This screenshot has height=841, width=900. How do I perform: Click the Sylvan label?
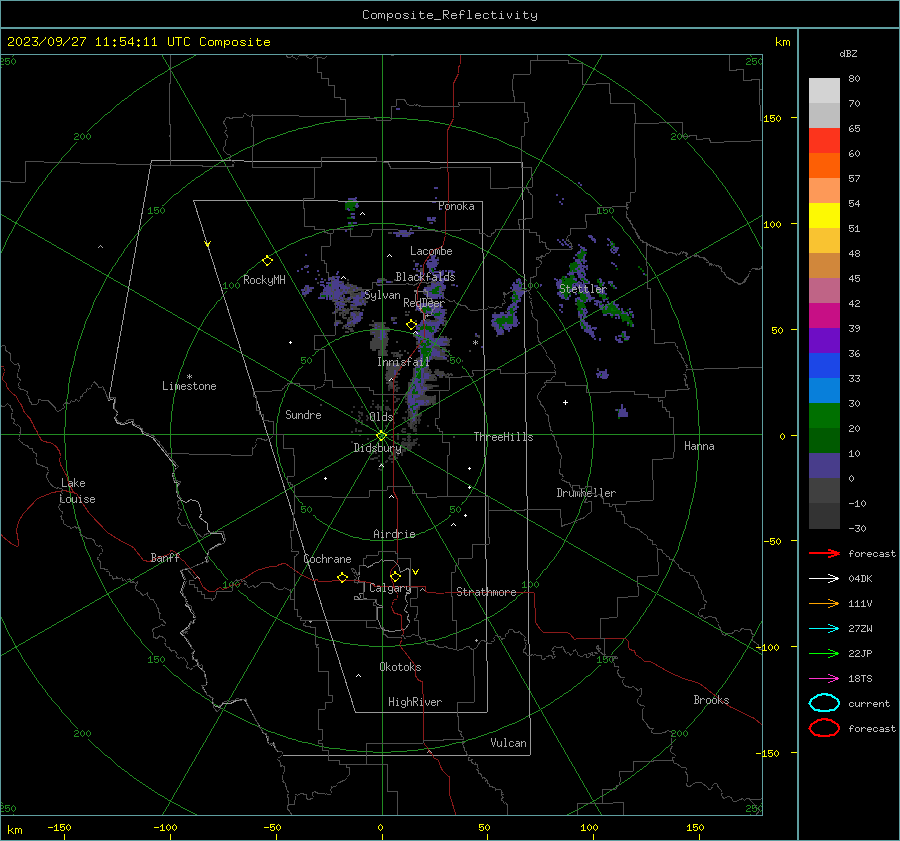click(x=382, y=295)
